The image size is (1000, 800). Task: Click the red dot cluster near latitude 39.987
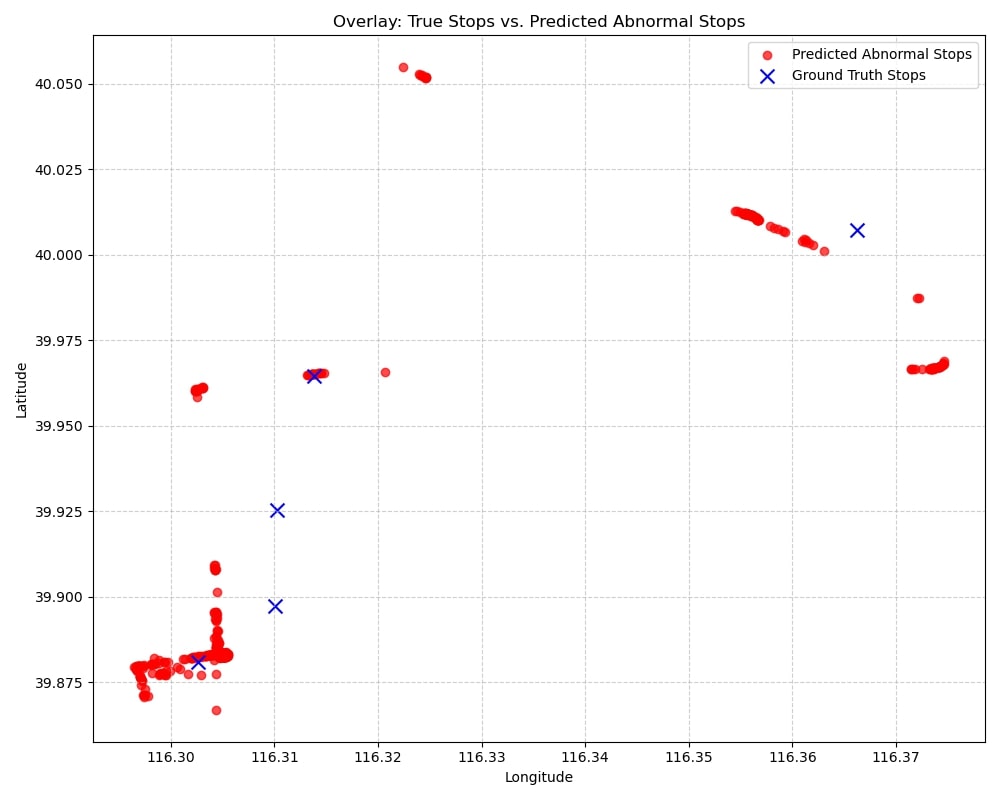pos(918,299)
